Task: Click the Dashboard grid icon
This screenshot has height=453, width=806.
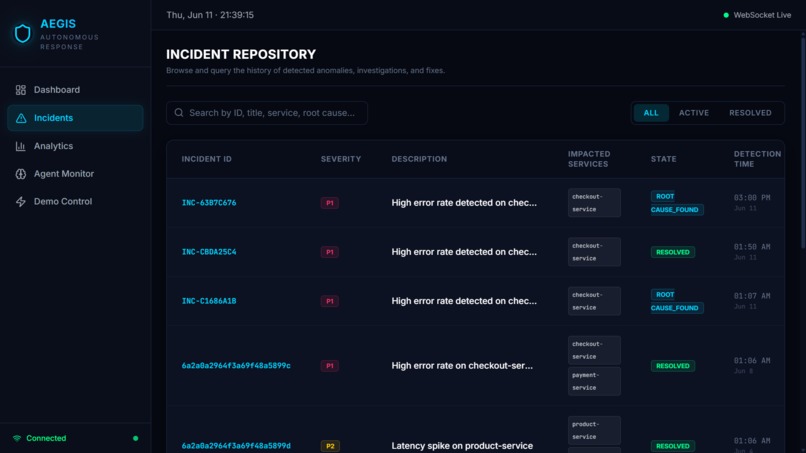Action: point(21,90)
